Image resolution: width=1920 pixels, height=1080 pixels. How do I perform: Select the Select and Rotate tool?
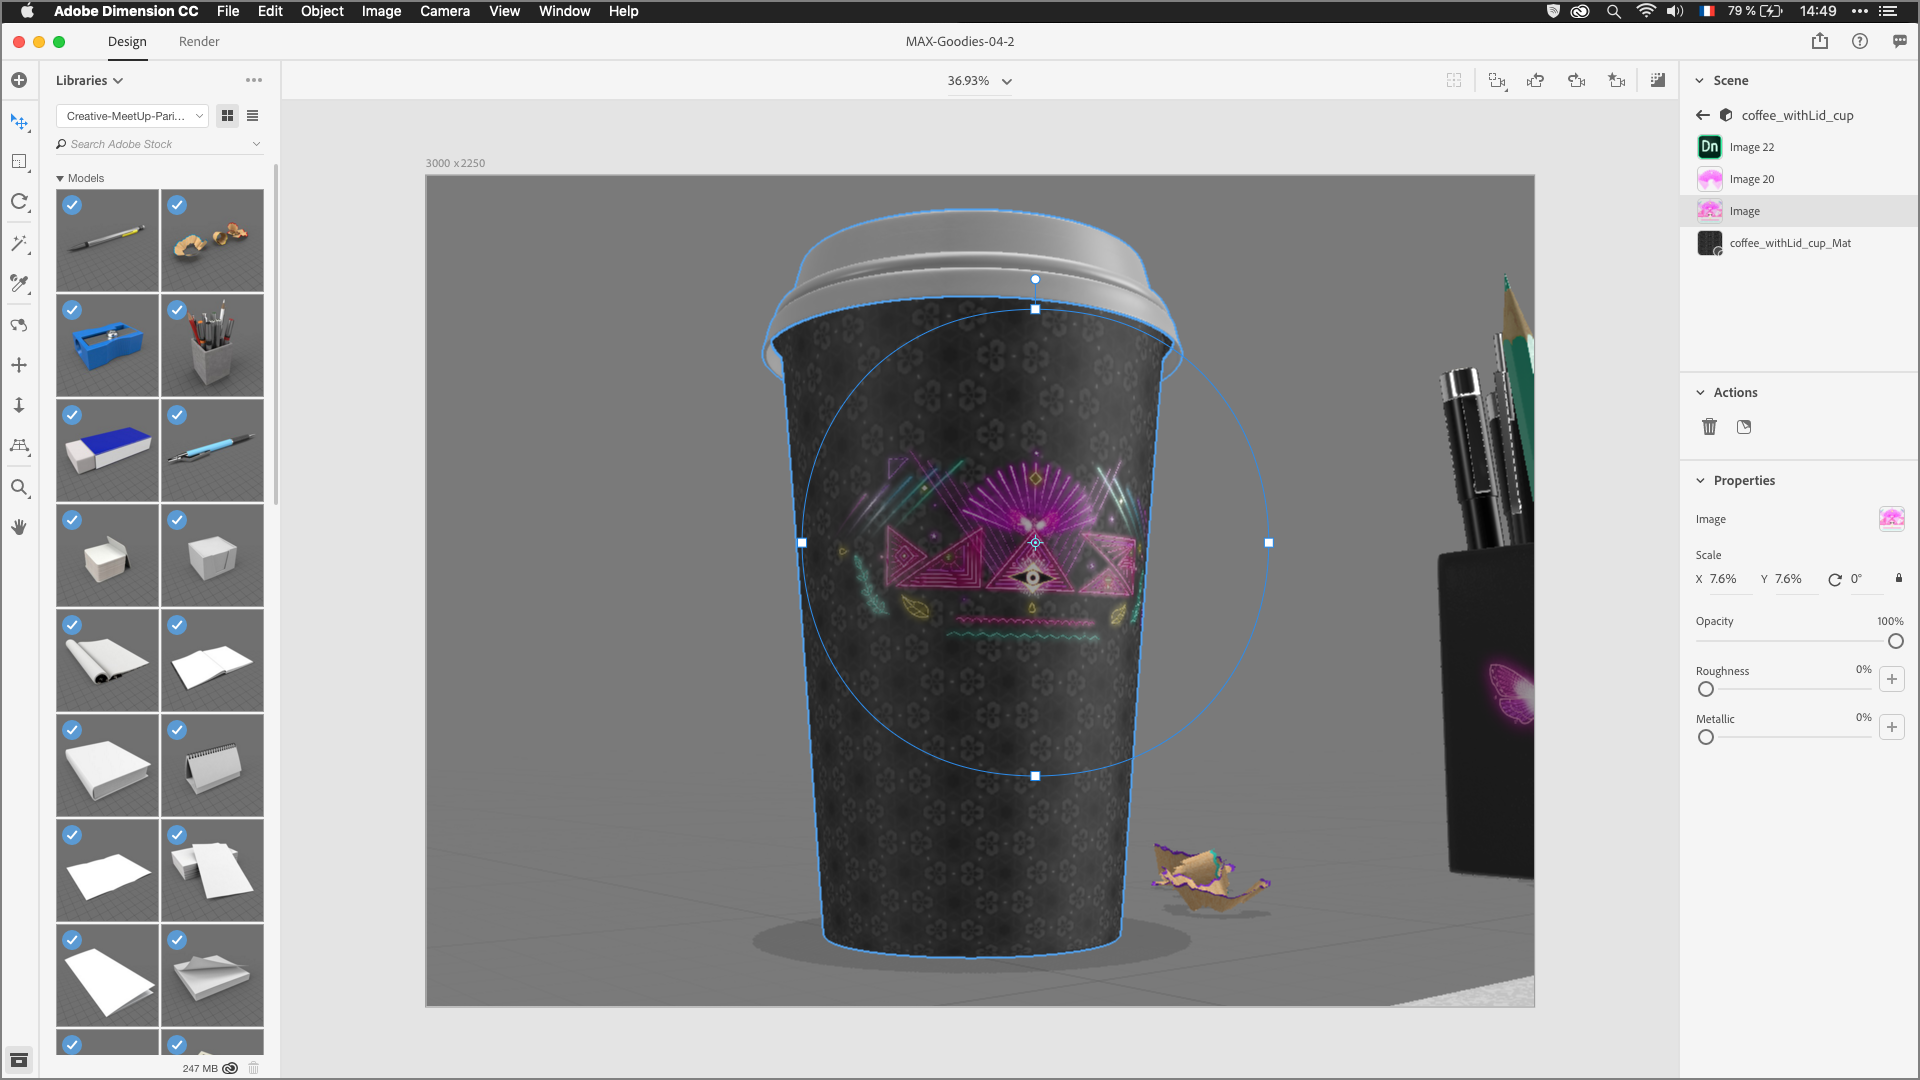pos(19,202)
